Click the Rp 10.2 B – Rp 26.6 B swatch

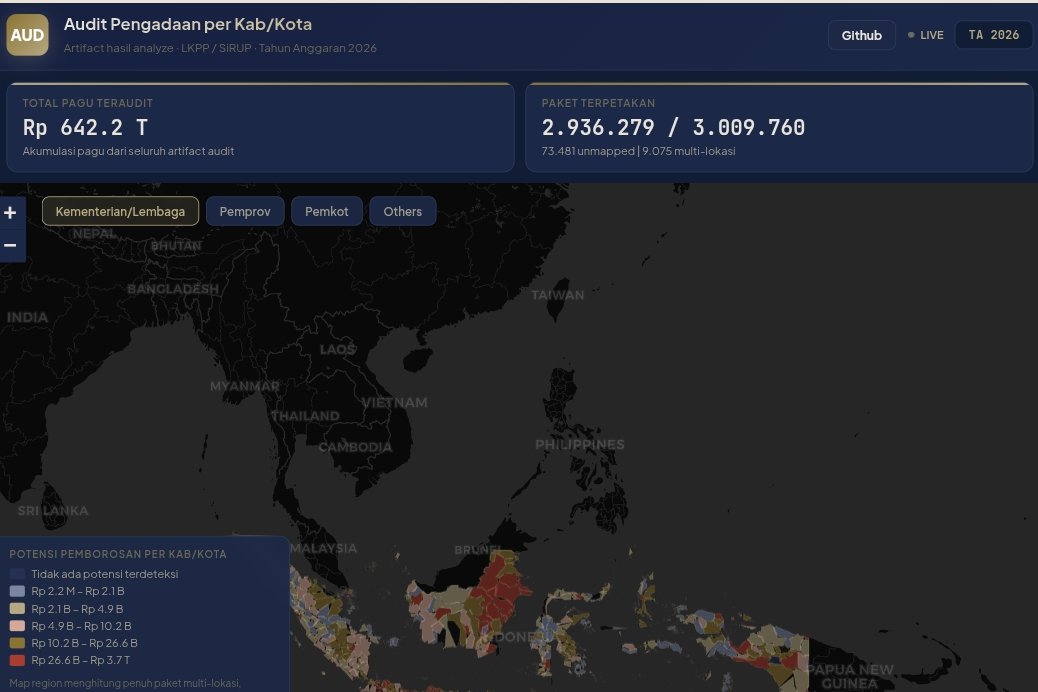pos(17,643)
